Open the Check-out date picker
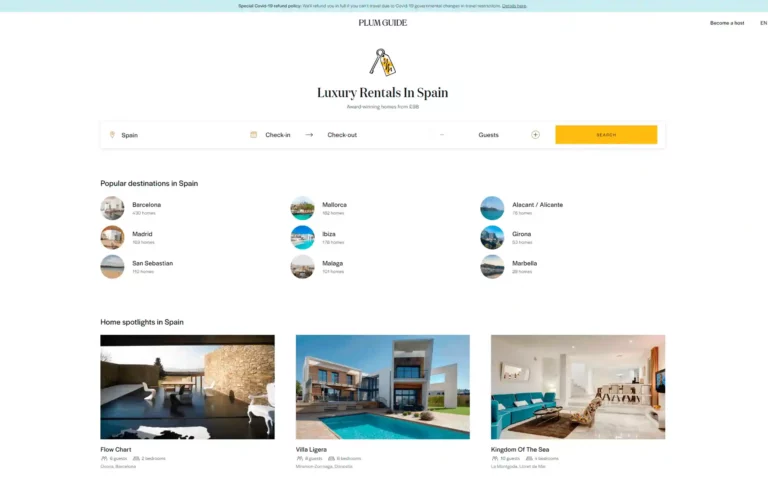The width and height of the screenshot is (768, 480). tap(342, 135)
